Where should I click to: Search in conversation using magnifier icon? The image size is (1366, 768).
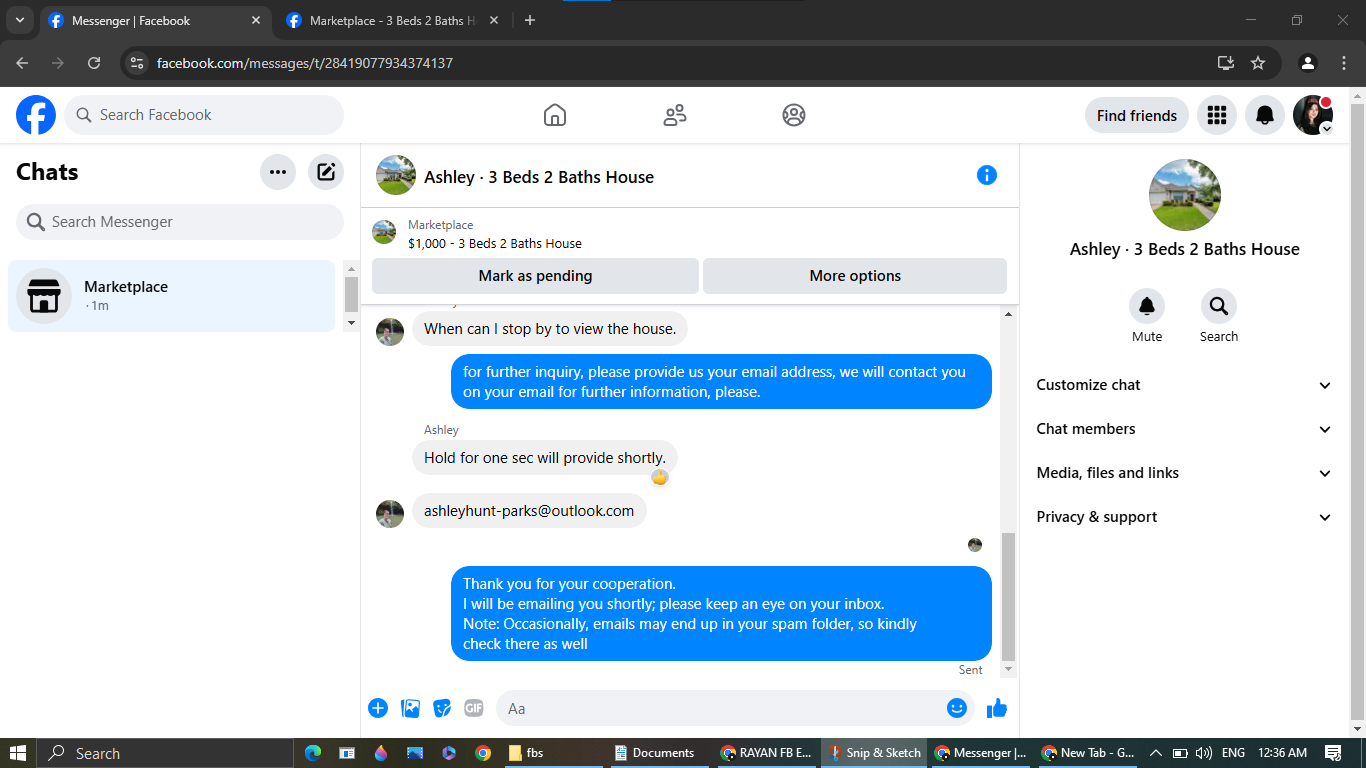(1219, 306)
